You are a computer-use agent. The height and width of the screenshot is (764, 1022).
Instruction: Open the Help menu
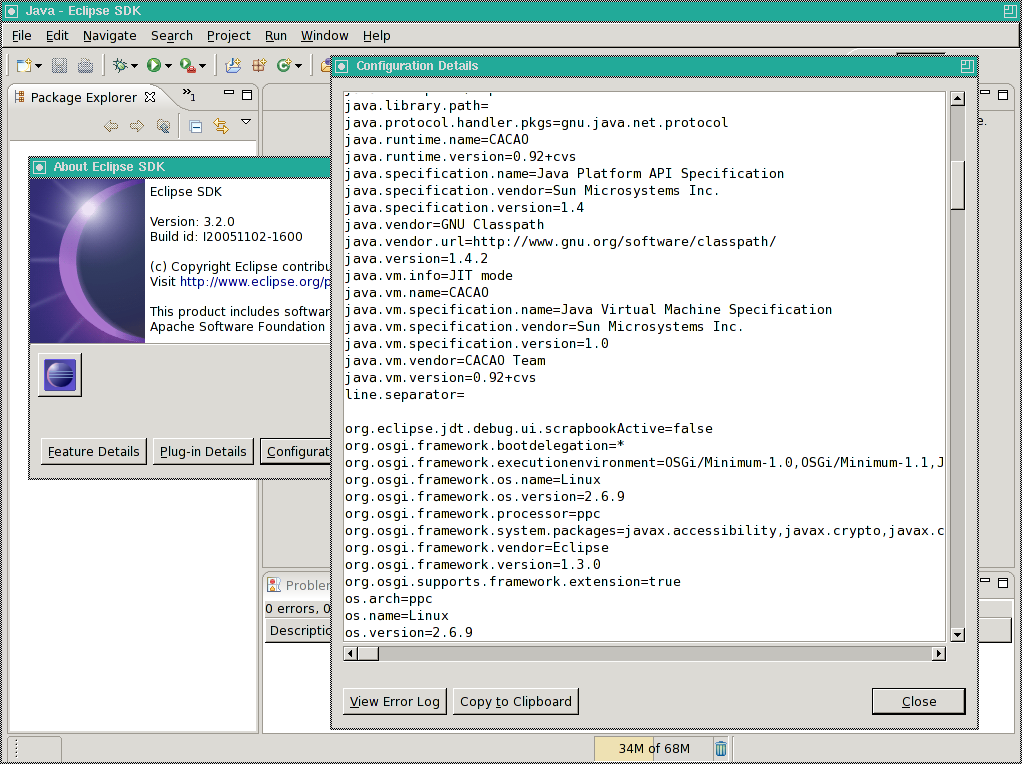tap(377, 36)
